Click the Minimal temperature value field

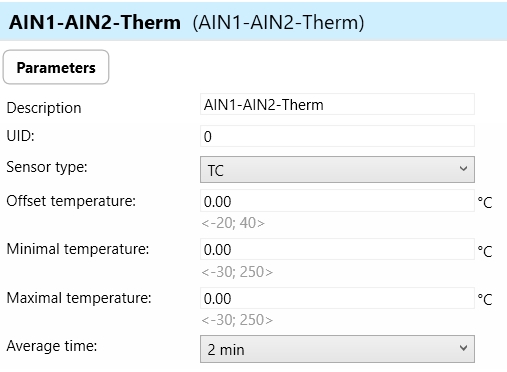[x=337, y=249]
